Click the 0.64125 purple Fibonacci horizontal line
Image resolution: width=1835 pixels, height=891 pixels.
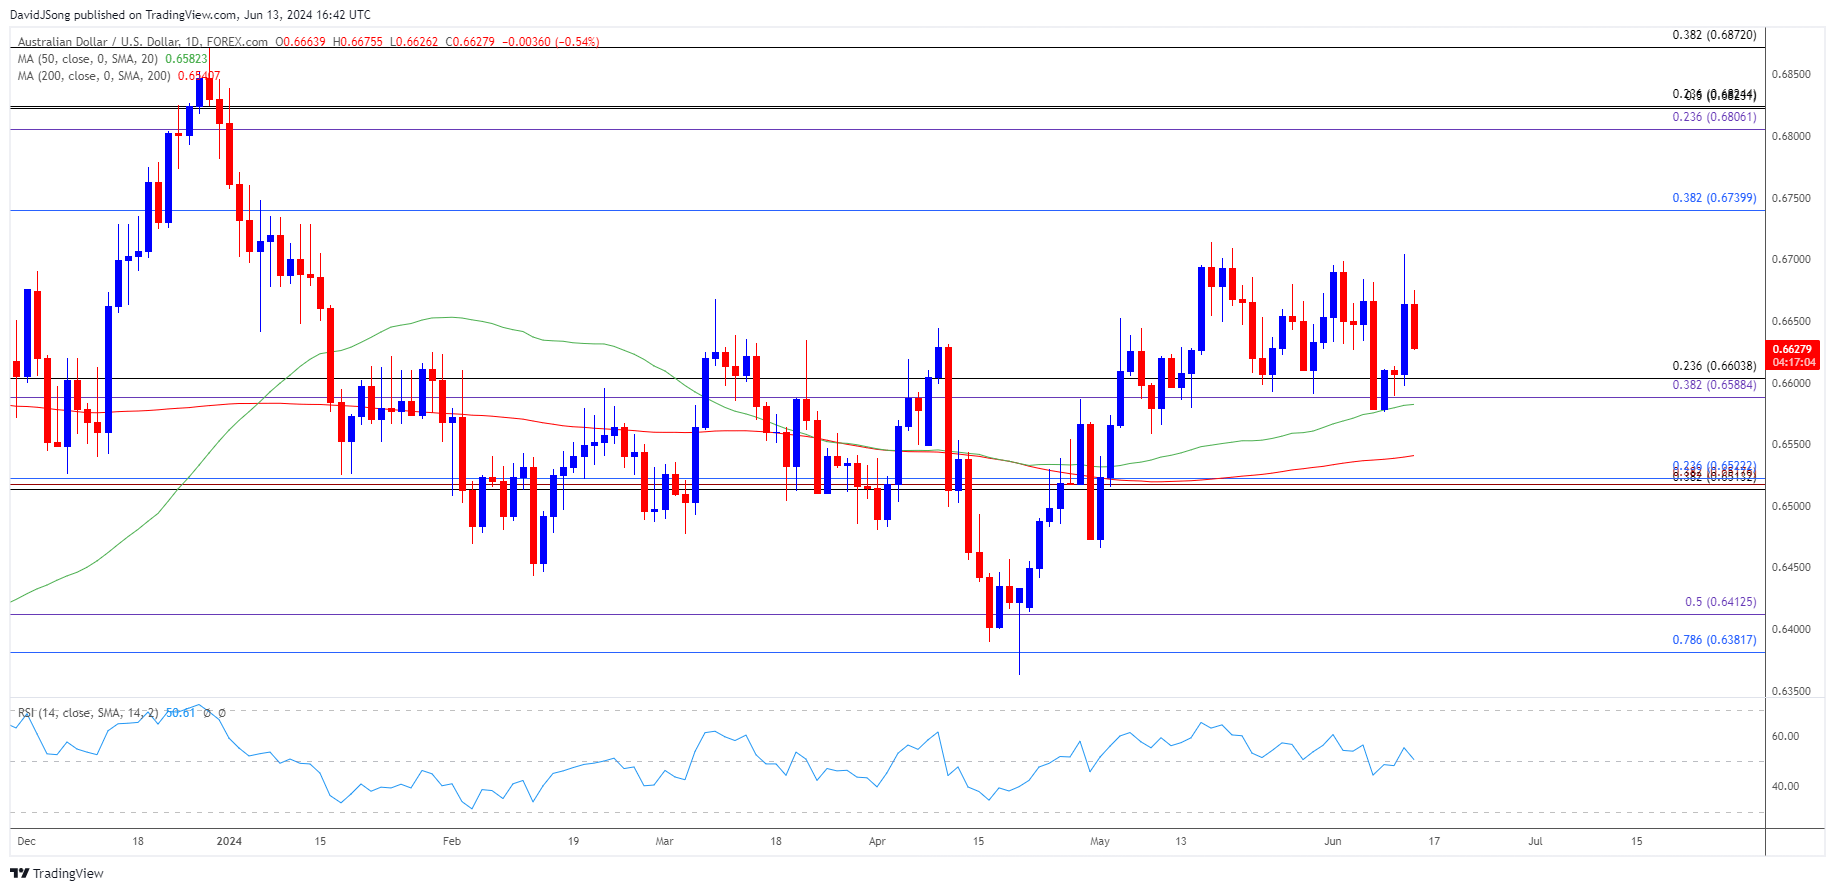(887, 615)
